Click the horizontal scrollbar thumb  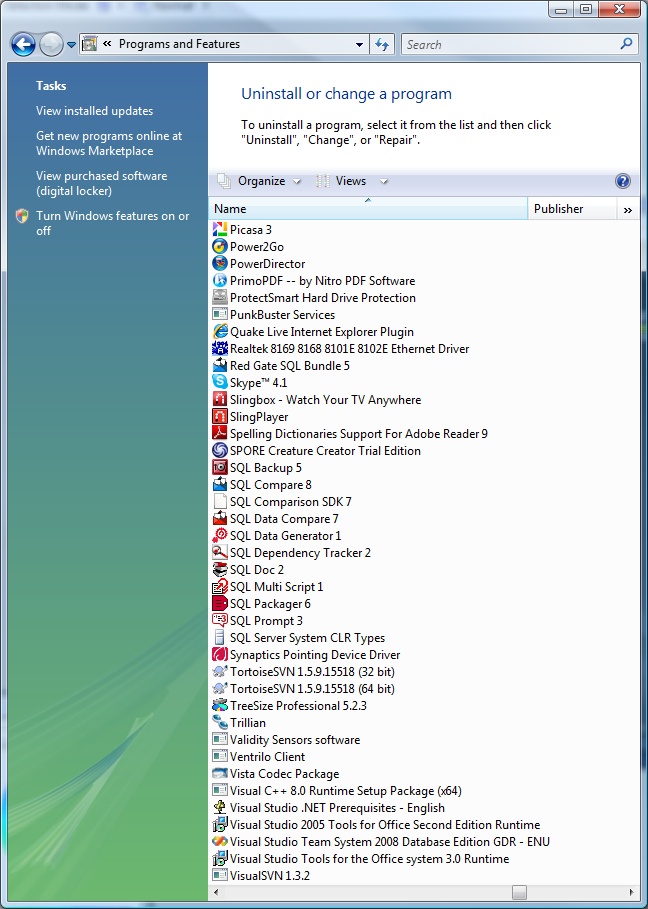click(x=519, y=892)
